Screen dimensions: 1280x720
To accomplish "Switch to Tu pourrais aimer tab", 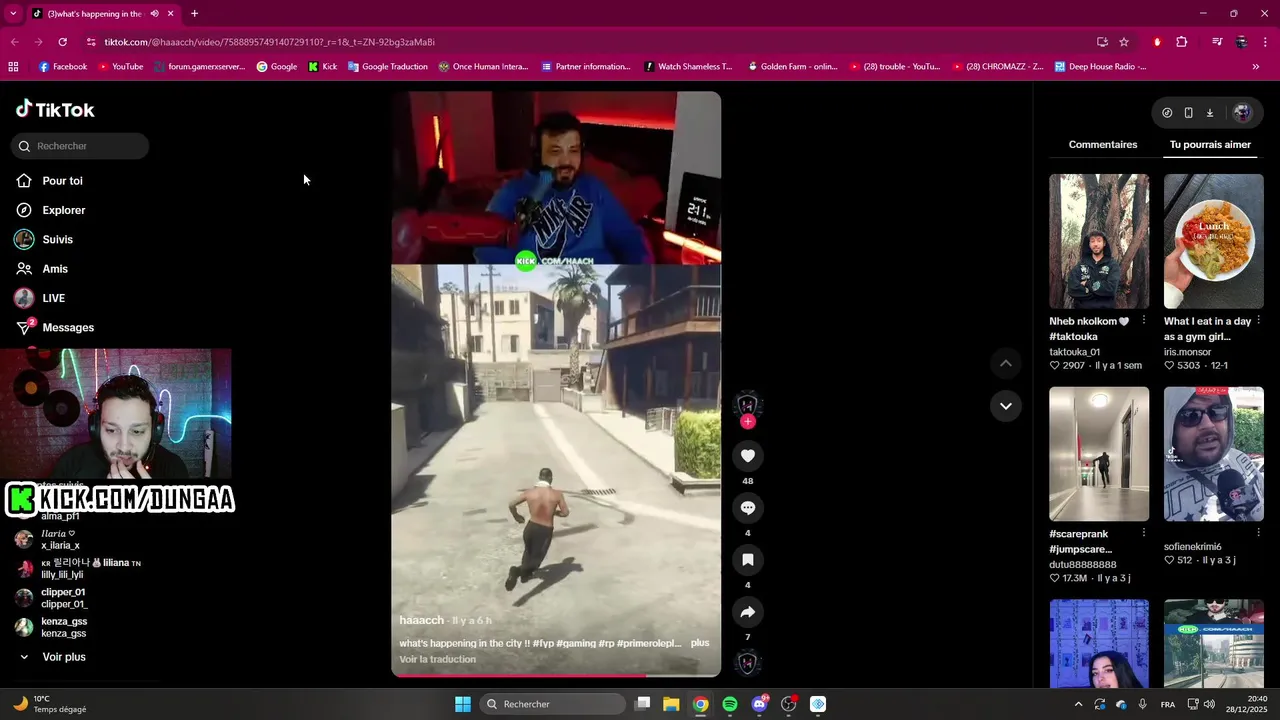I will [1210, 145].
